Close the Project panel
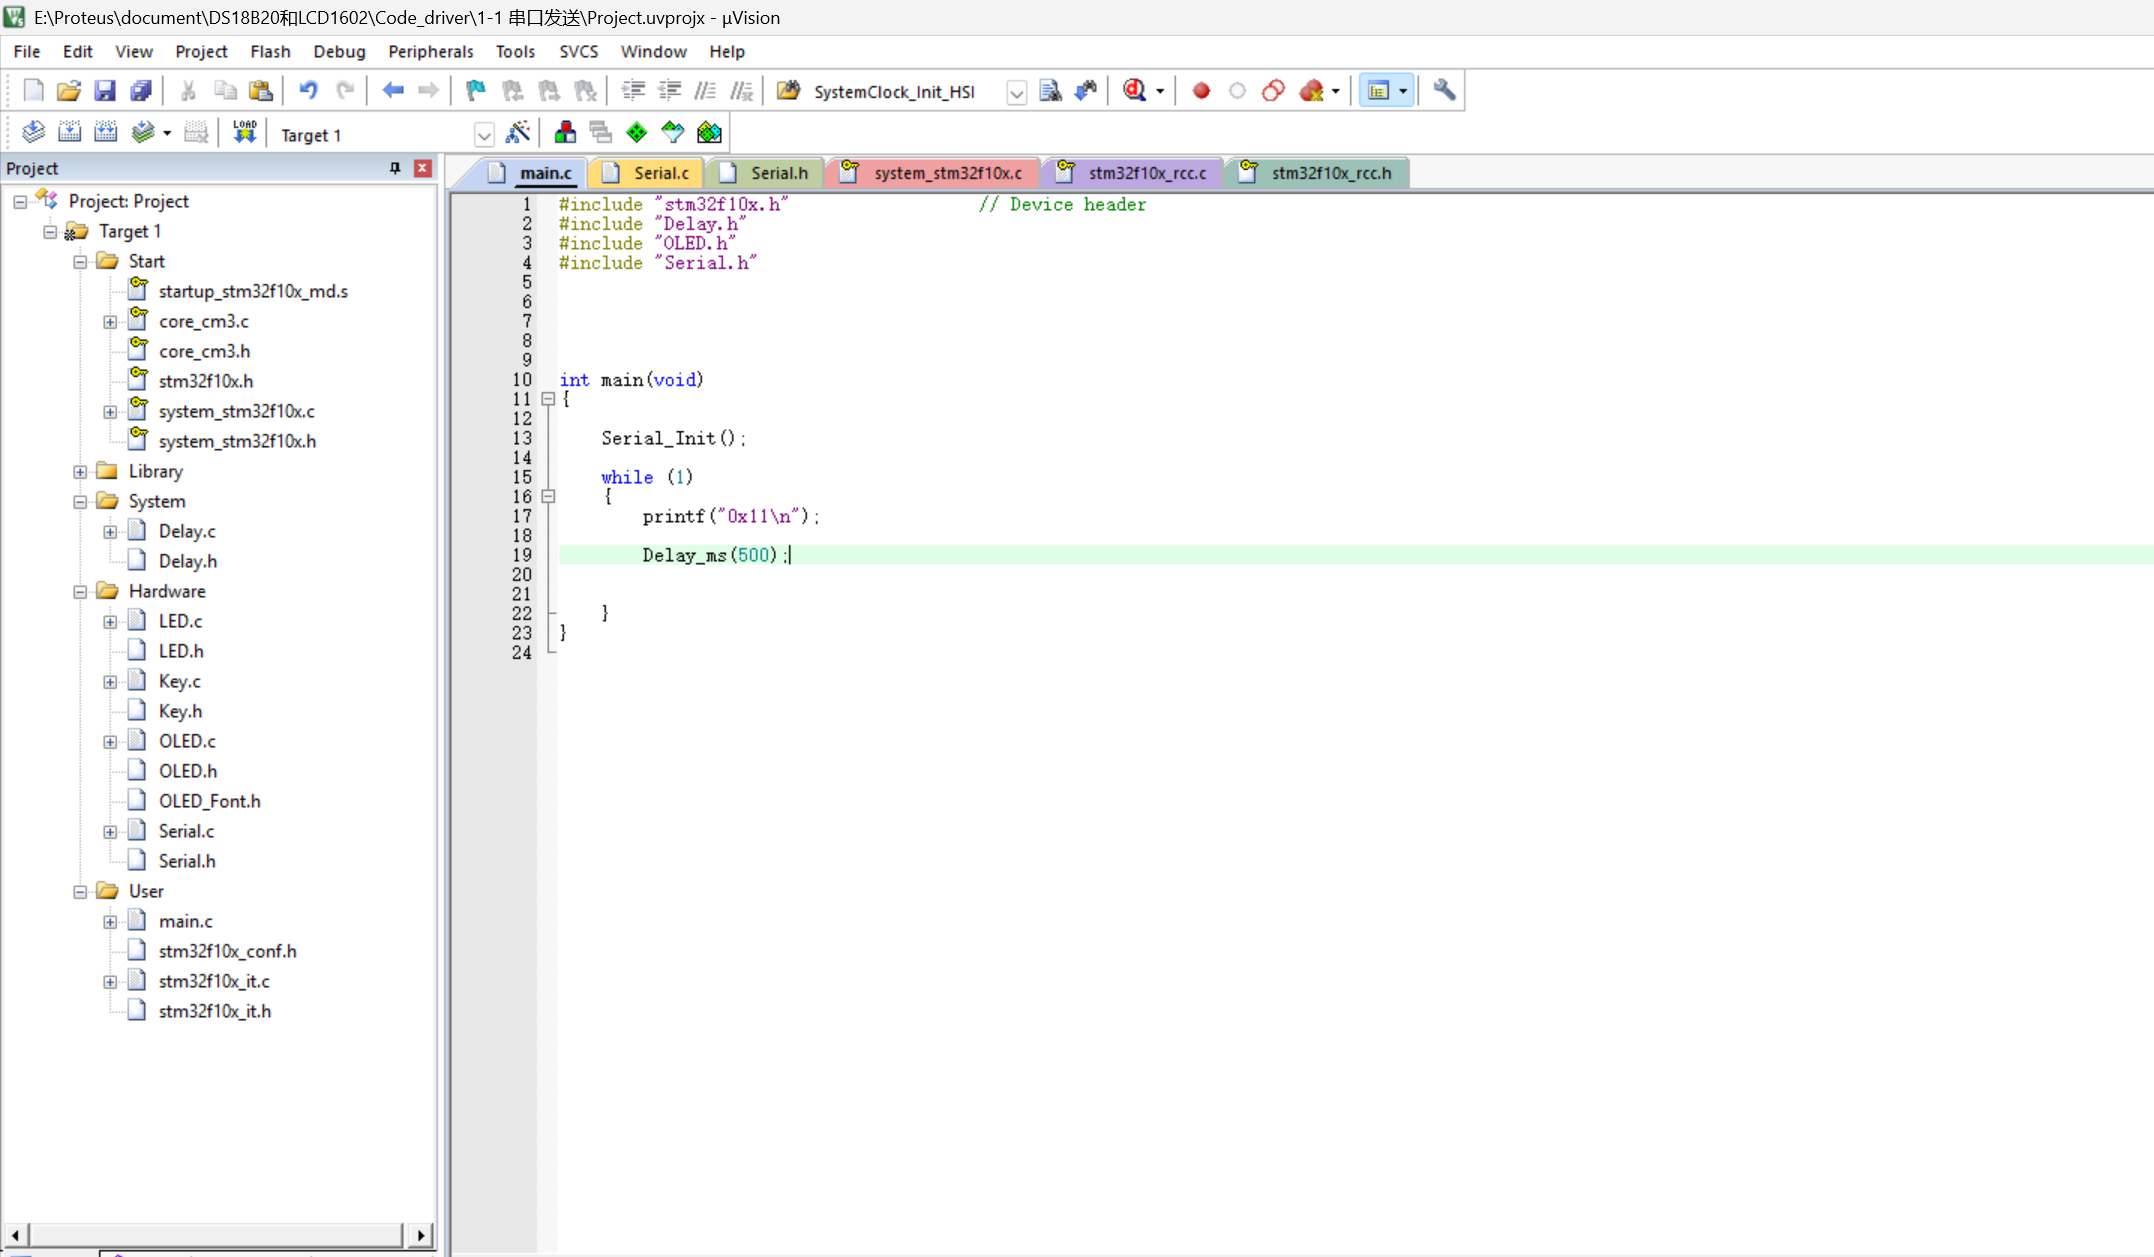 423,168
